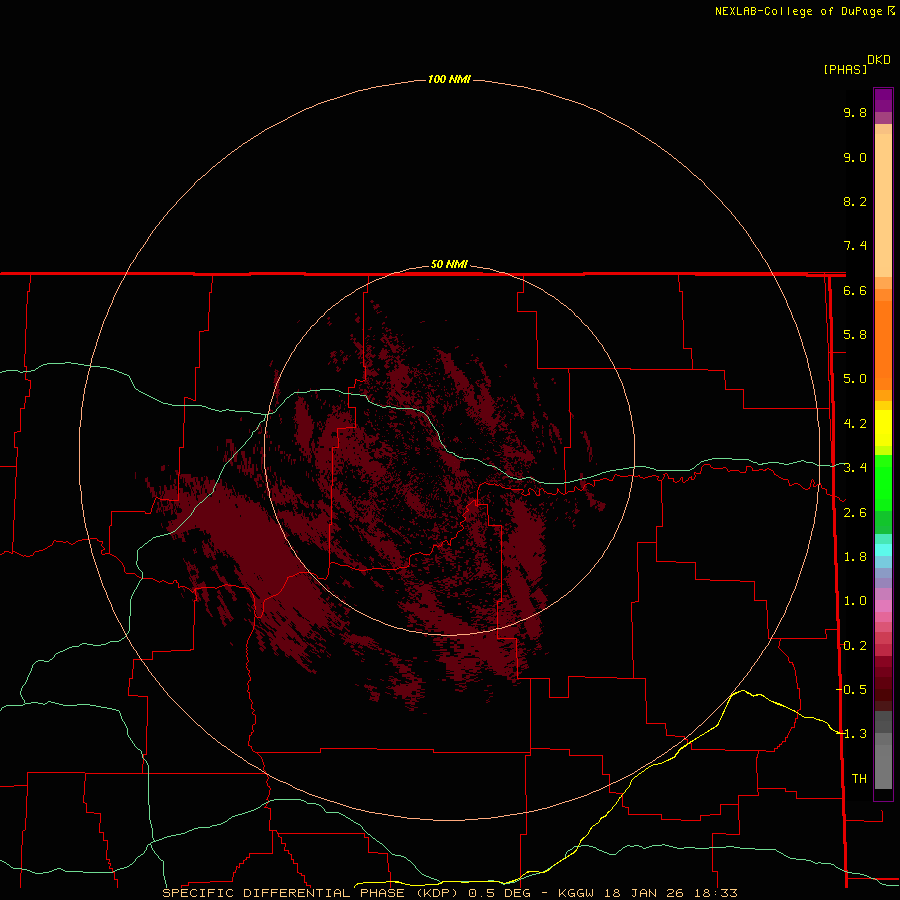Click the 50 NMI range ring label
The width and height of the screenshot is (900, 900).
(449, 265)
